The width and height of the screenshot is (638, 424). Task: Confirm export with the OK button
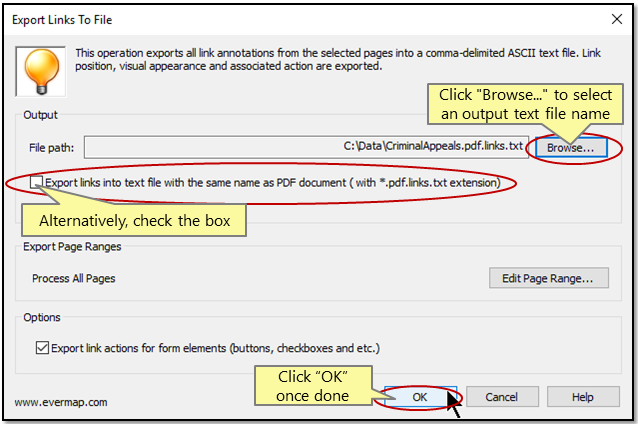419,397
